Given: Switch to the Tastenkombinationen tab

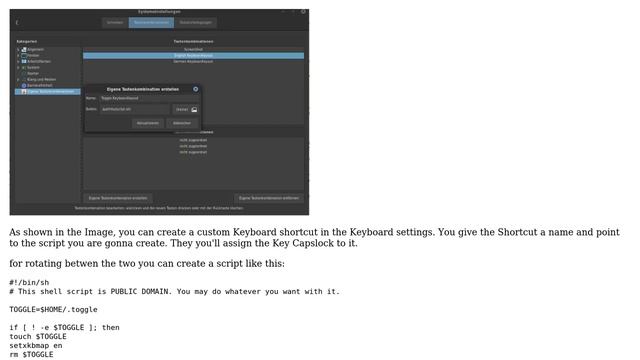Looking at the screenshot, I should [x=151, y=22].
